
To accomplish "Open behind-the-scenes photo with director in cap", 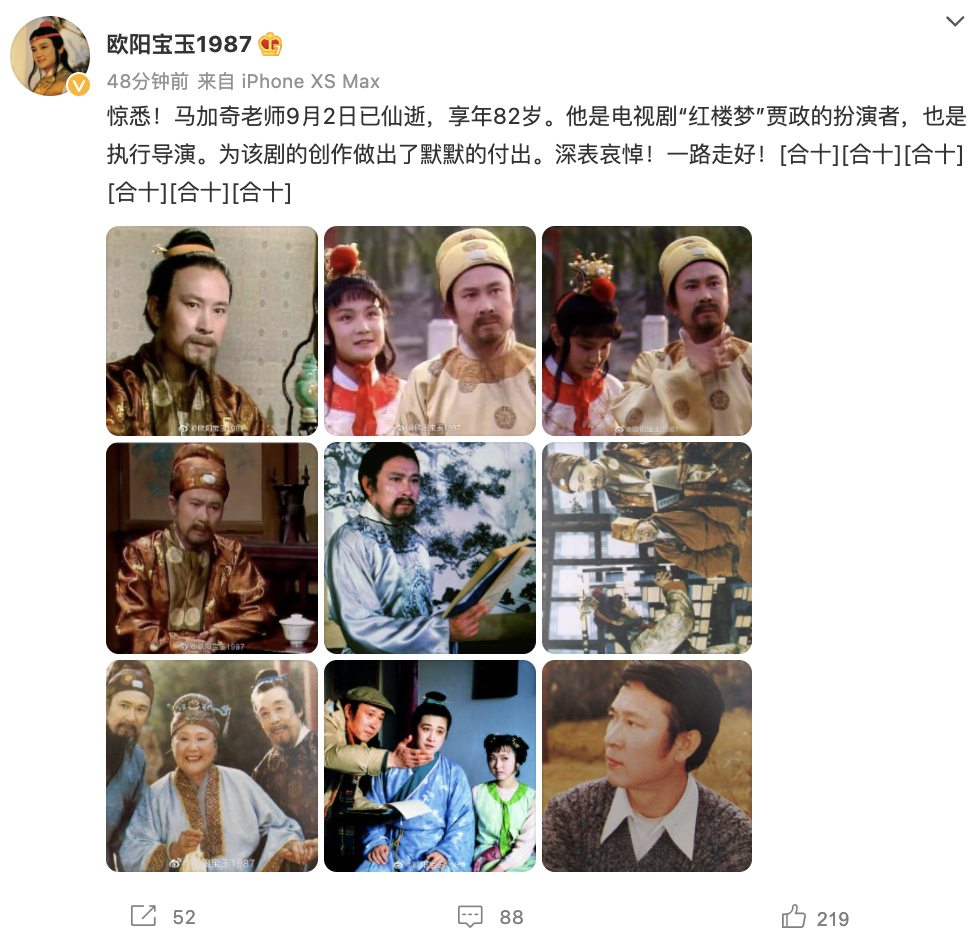I will pyautogui.click(x=430, y=766).
